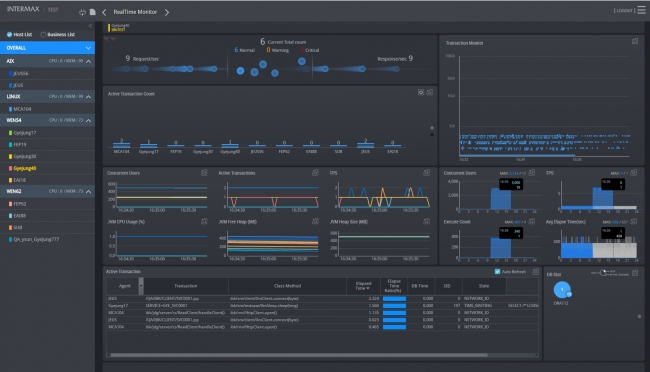This screenshot has width=650, height=372.
Task: Click the Transaction column header
Action: pyautogui.click(x=186, y=286)
